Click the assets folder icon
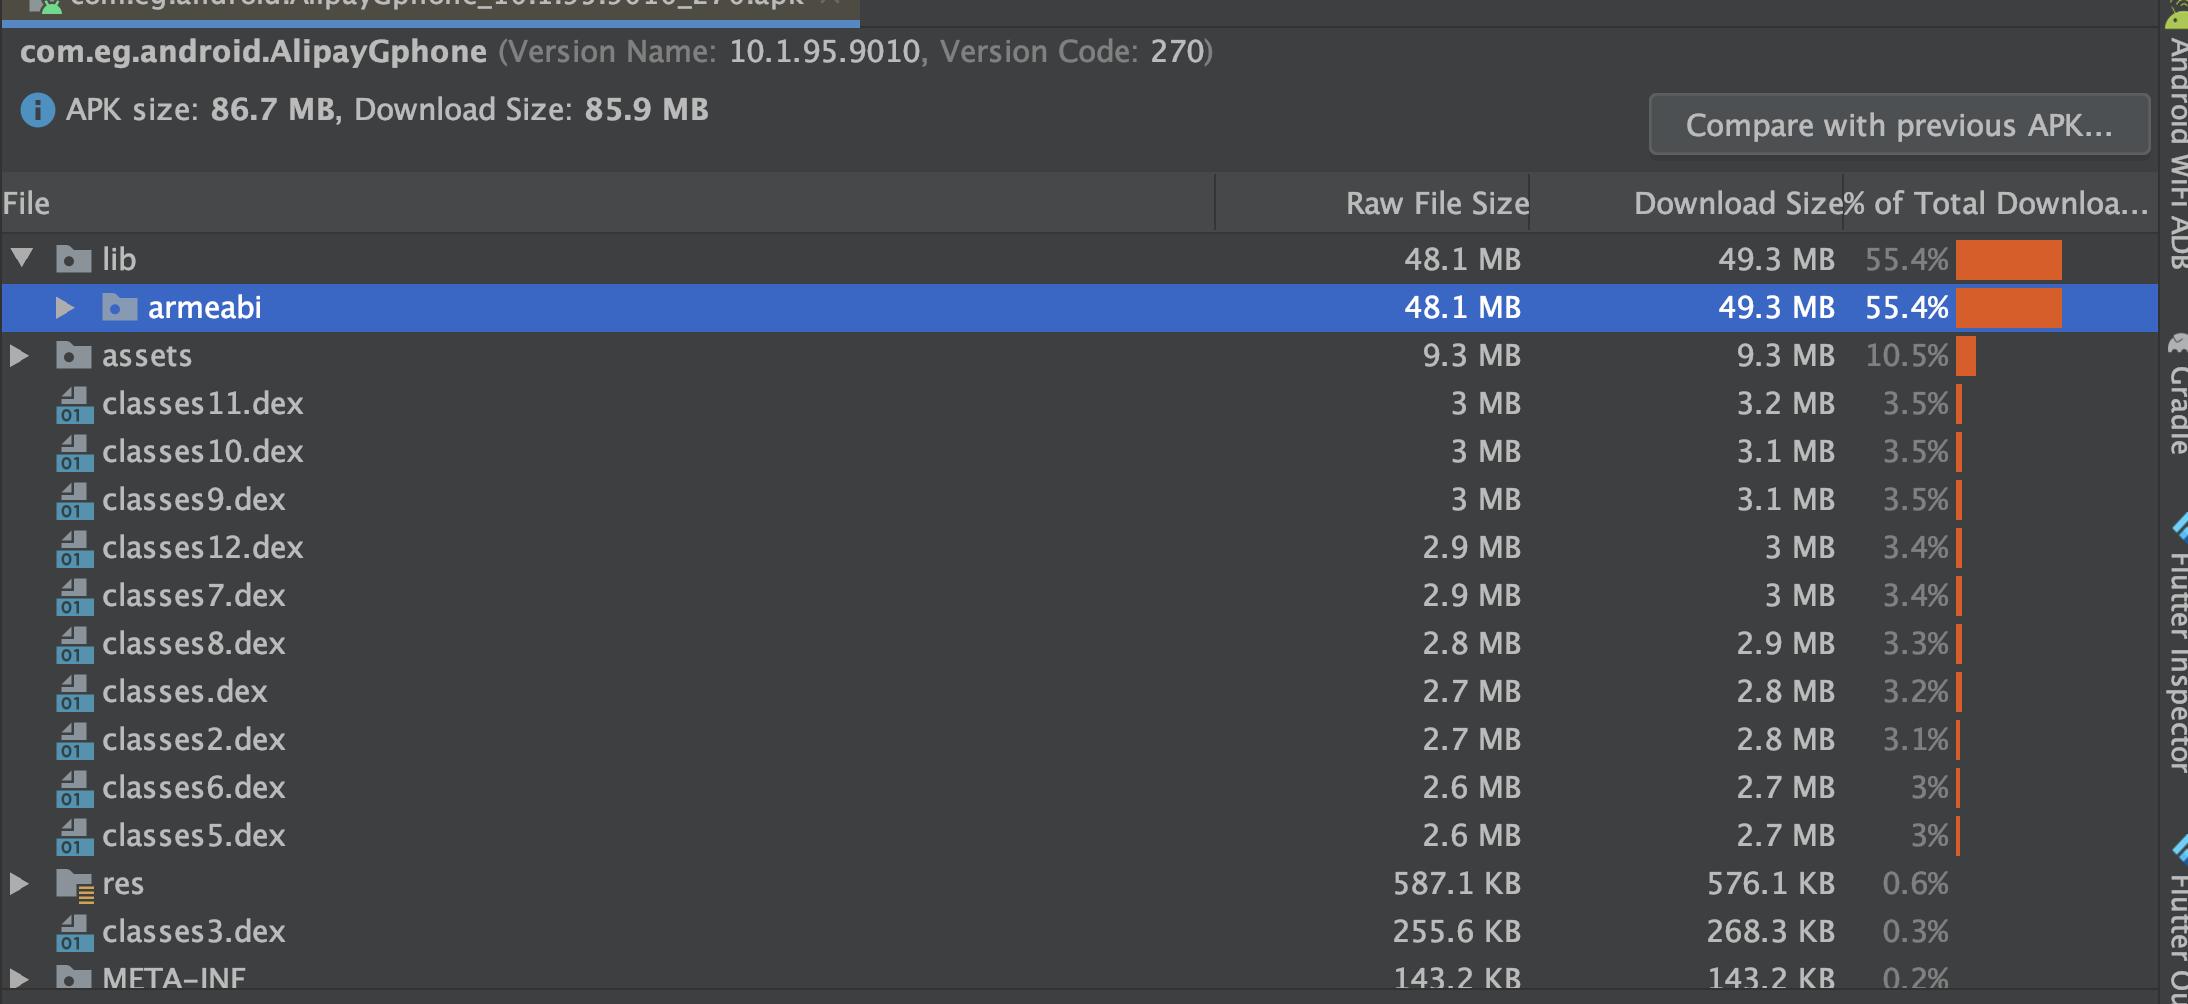Image resolution: width=2188 pixels, height=1004 pixels. (x=74, y=356)
